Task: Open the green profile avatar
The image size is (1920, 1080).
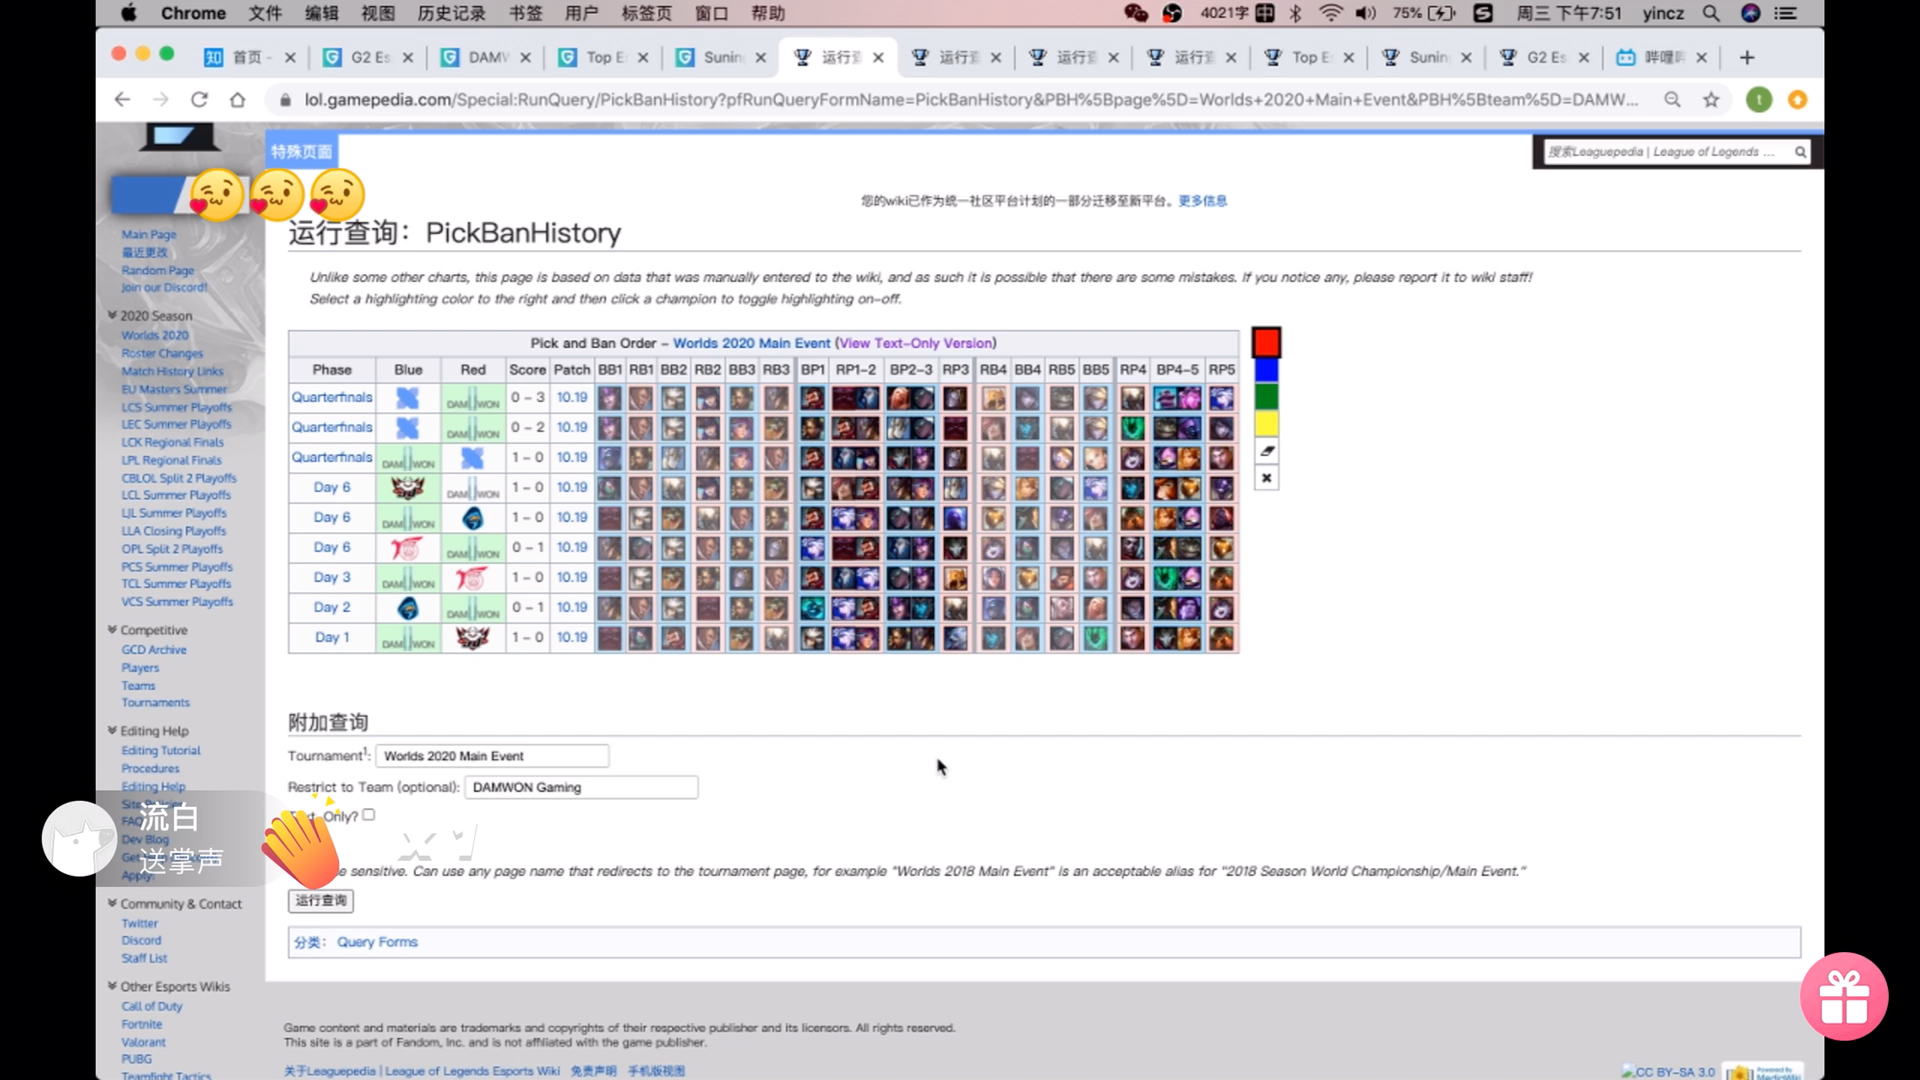Action: pyautogui.click(x=1759, y=99)
